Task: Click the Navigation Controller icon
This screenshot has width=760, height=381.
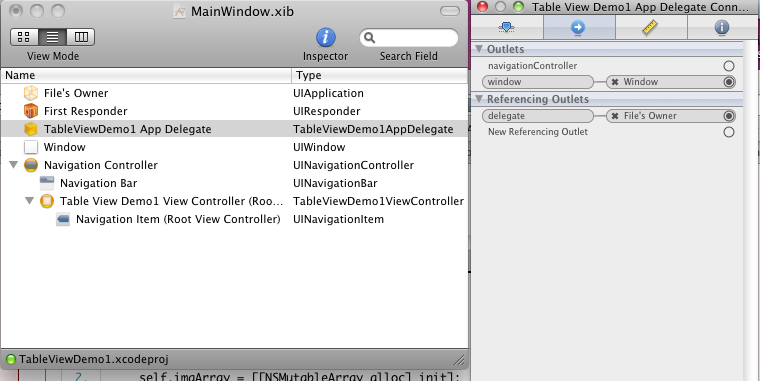Action: (x=31, y=165)
